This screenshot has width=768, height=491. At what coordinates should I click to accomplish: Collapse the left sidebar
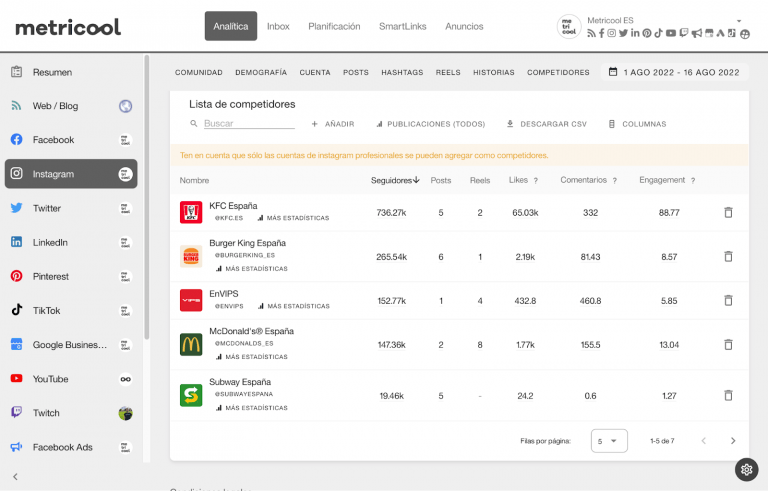point(15,477)
